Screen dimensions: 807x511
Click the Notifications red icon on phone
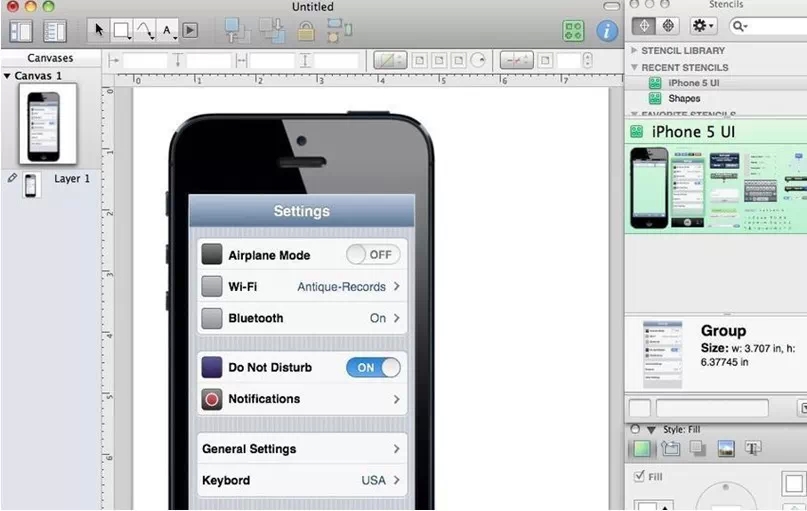click(x=212, y=399)
